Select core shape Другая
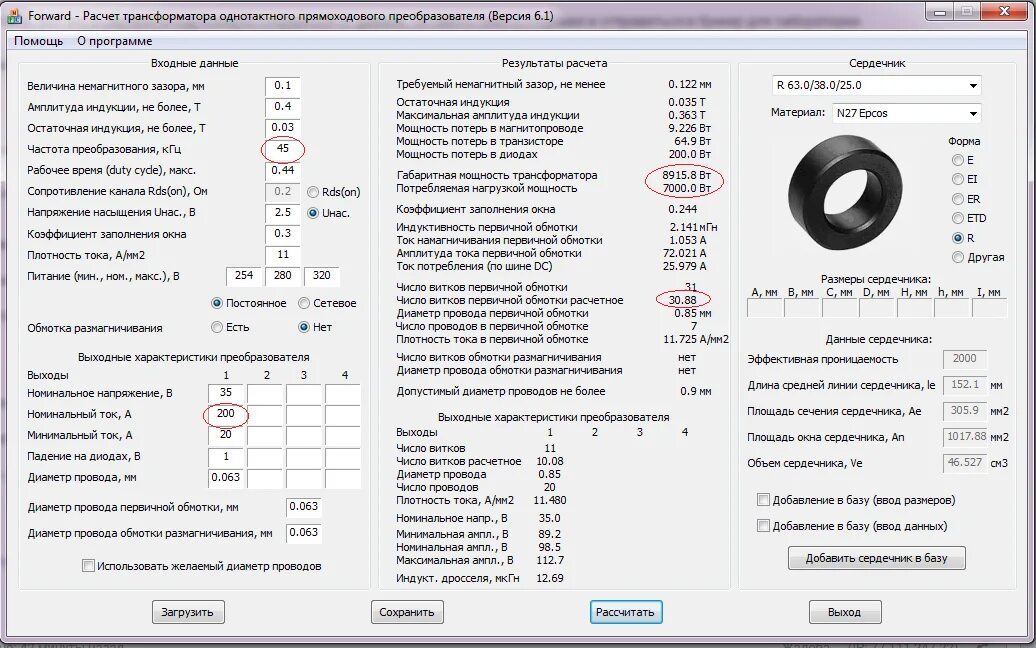Screen dimensions: 1036x648 (957, 257)
